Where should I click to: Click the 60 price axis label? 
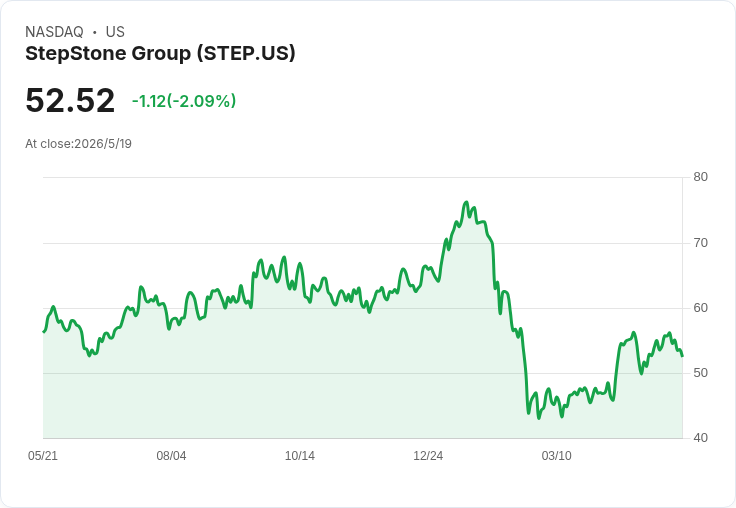(700, 308)
